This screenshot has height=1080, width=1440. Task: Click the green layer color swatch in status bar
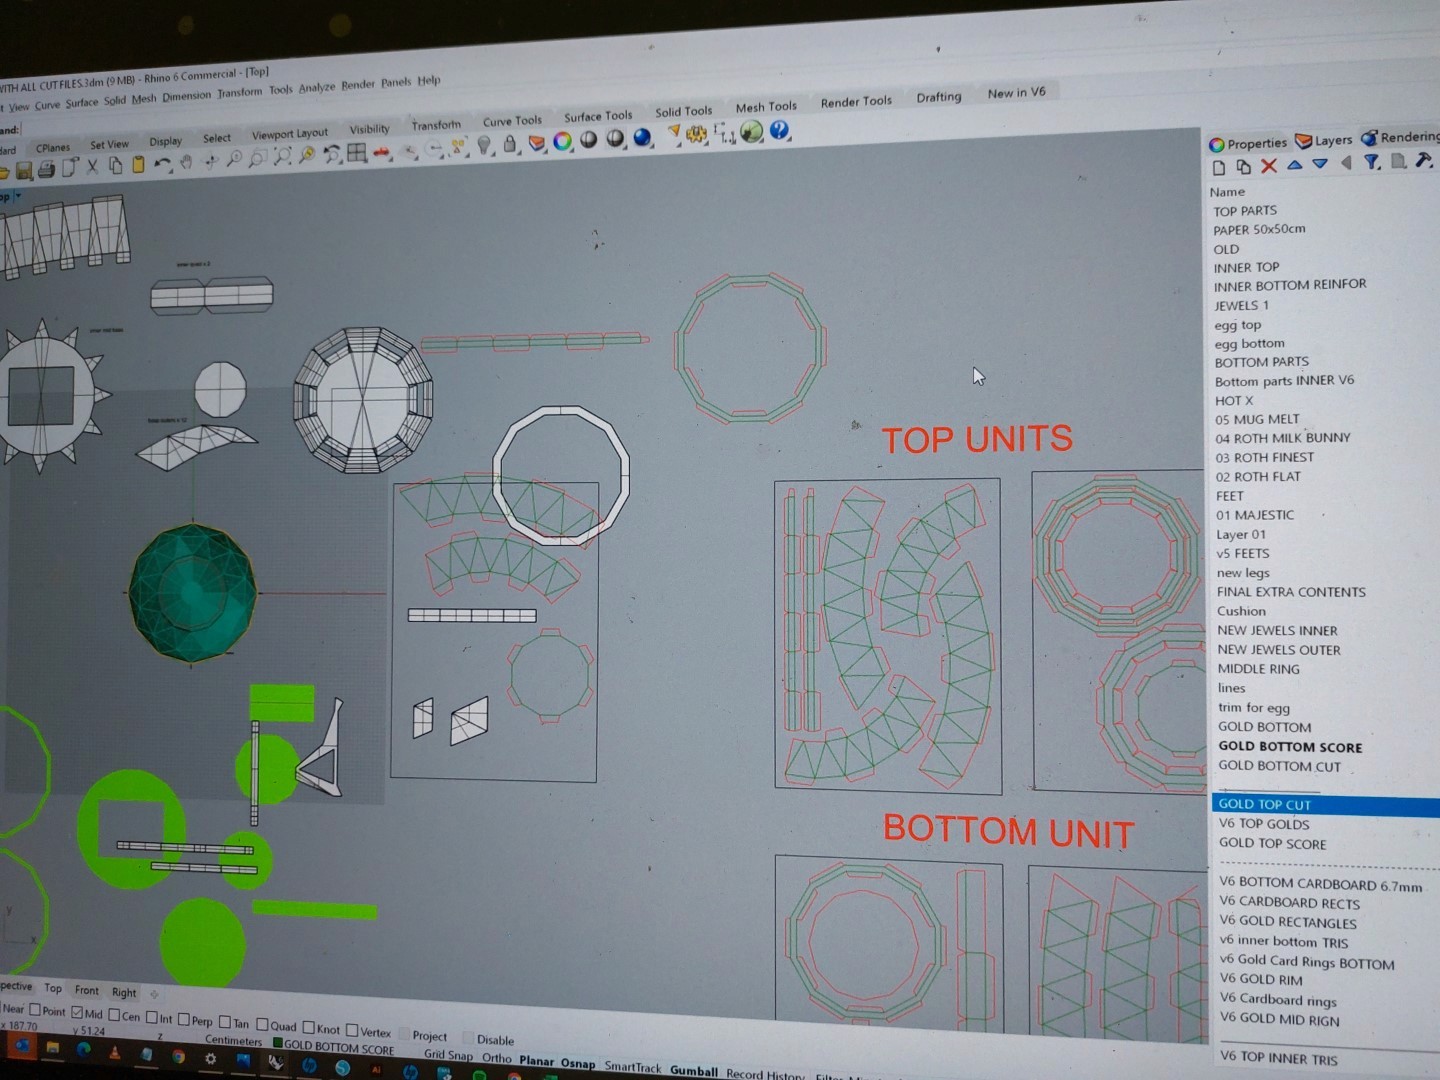click(278, 1043)
